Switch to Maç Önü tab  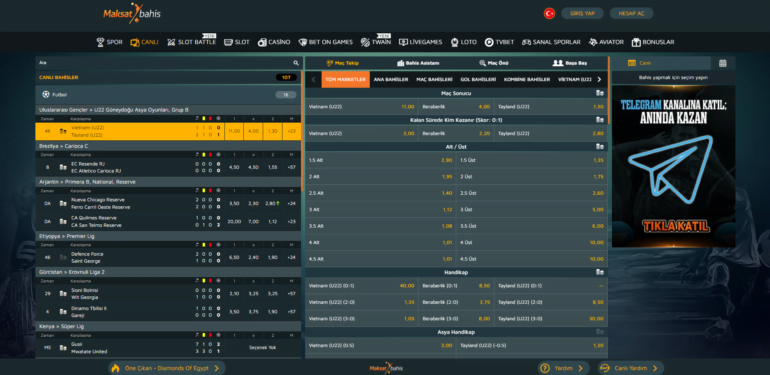(494, 63)
